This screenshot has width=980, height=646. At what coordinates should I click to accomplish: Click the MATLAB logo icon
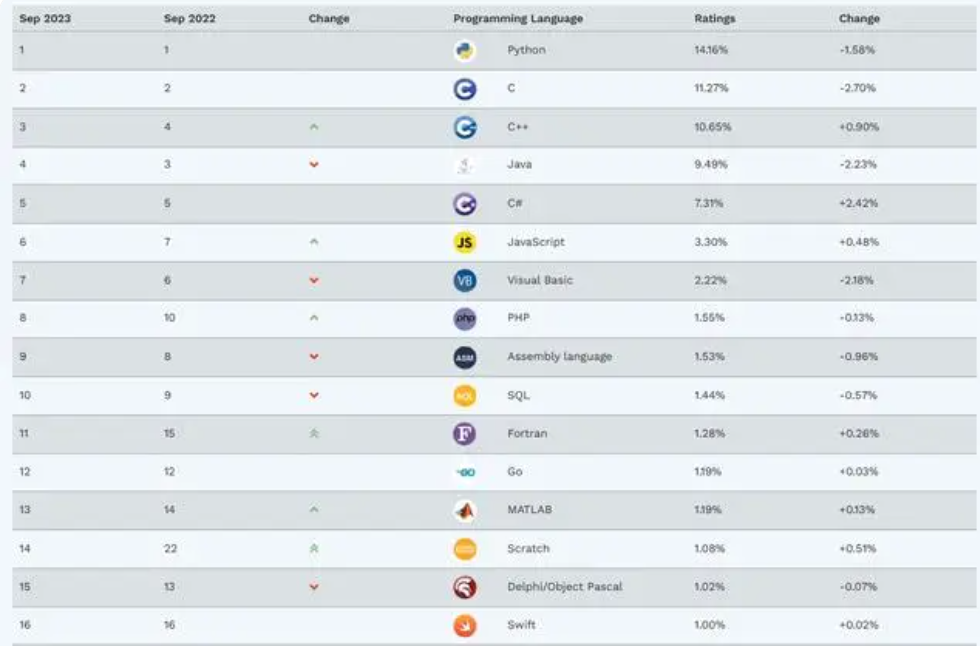point(464,510)
